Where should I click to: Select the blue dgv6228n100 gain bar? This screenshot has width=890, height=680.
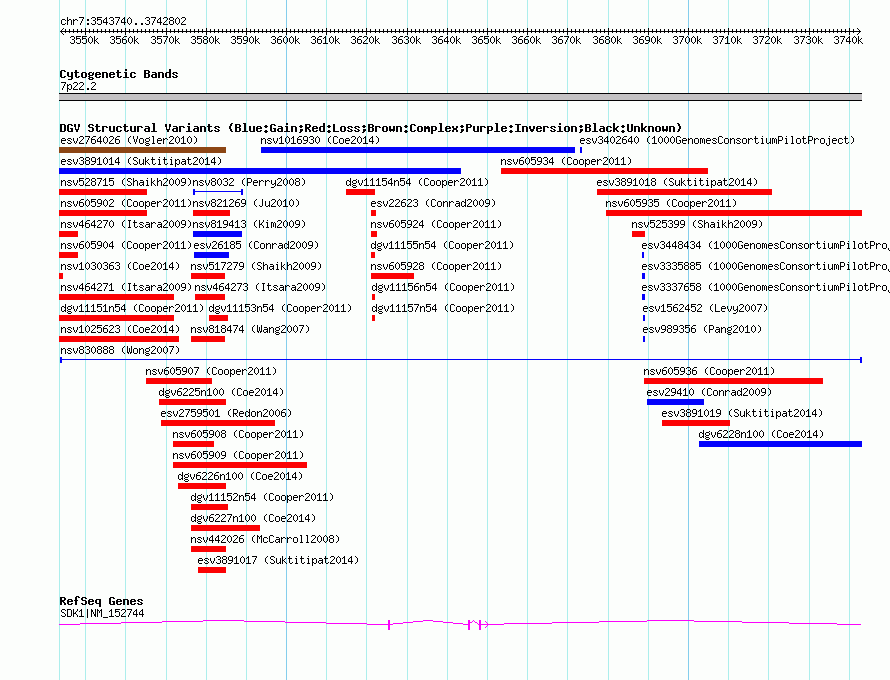[x=780, y=444]
